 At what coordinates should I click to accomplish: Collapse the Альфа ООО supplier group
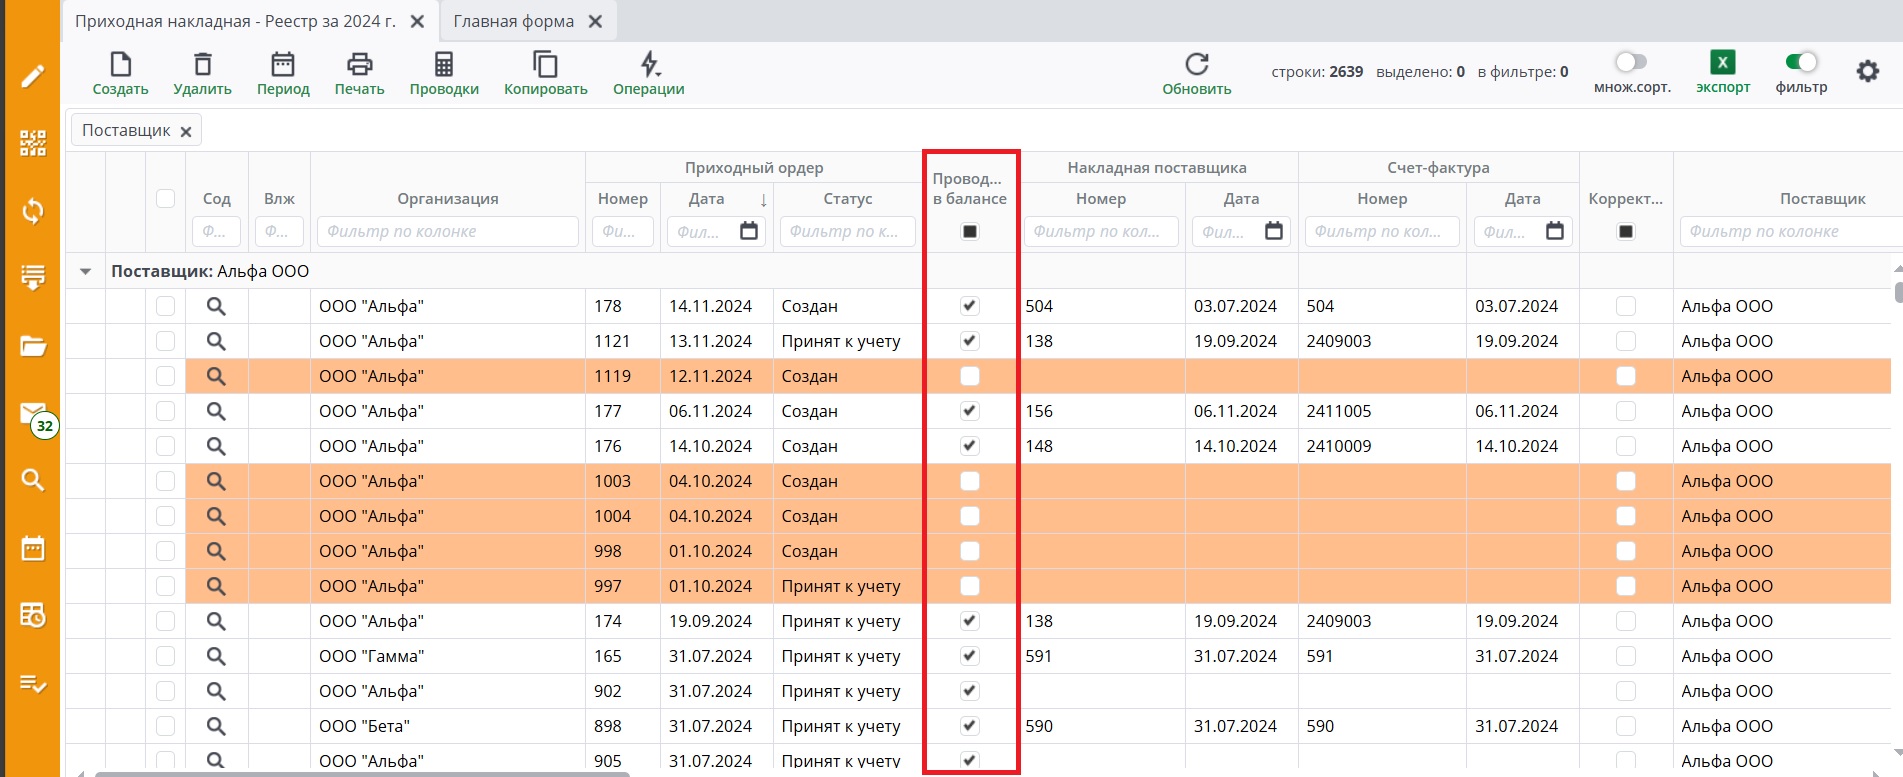pyautogui.click(x=86, y=271)
